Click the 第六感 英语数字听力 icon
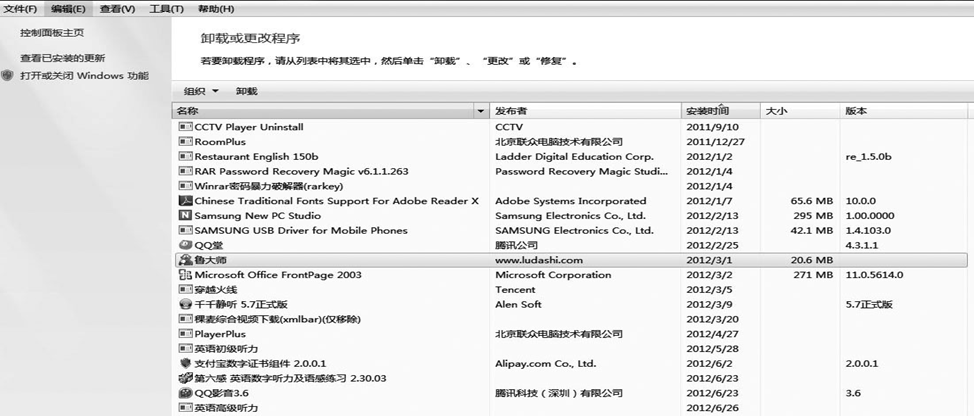The image size is (974, 416). pyautogui.click(x=185, y=378)
